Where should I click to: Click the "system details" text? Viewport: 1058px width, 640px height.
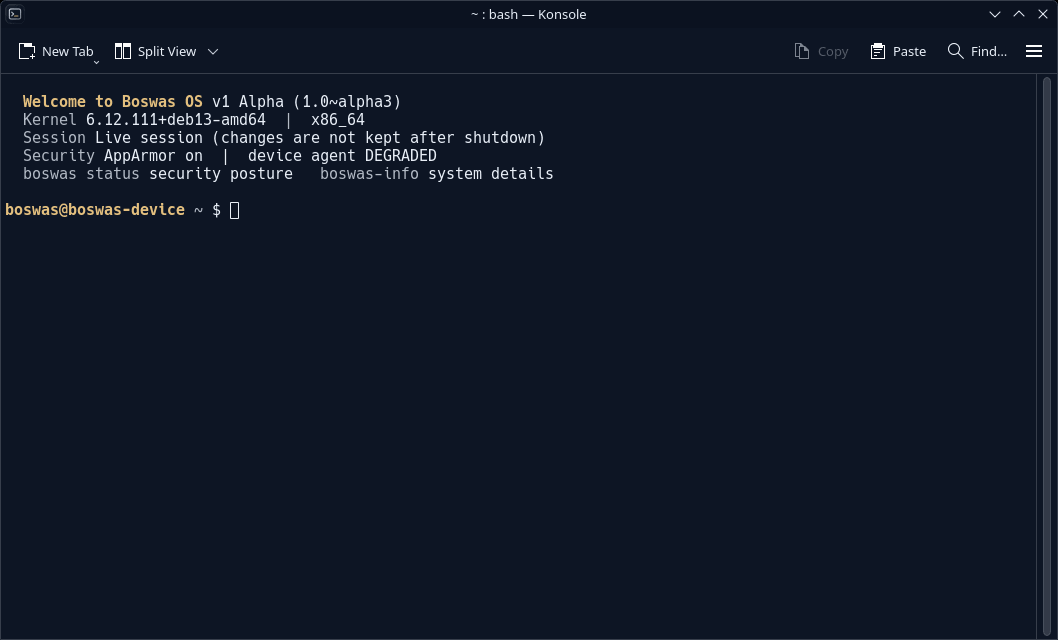click(491, 174)
